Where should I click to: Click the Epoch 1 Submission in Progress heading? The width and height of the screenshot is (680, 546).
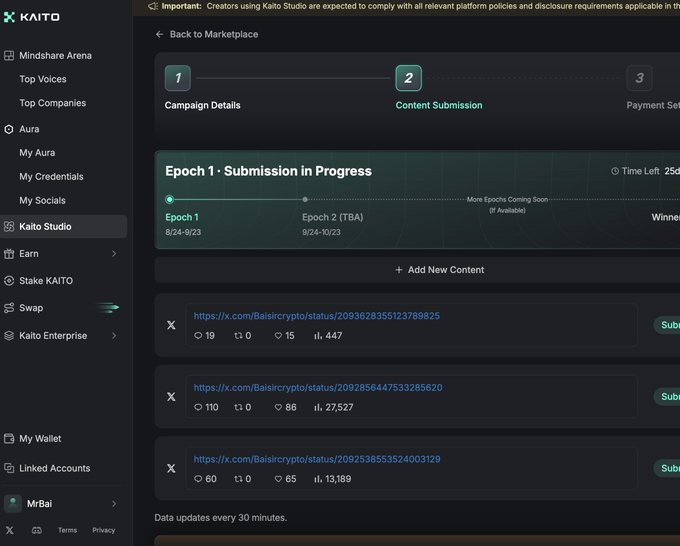[268, 171]
